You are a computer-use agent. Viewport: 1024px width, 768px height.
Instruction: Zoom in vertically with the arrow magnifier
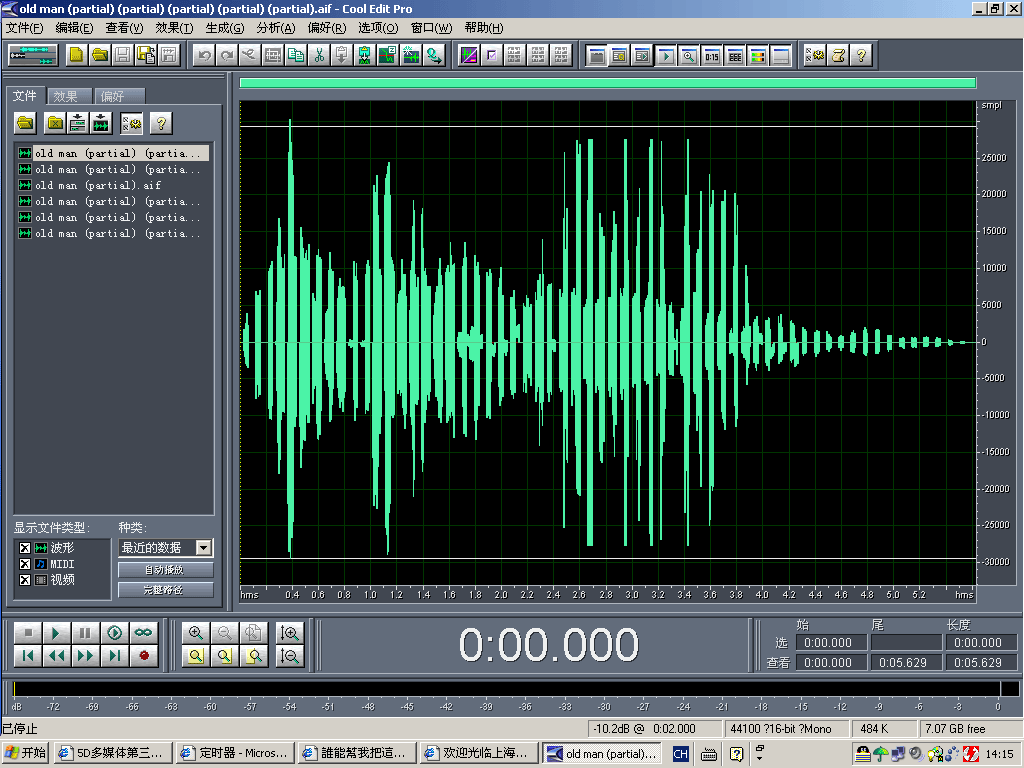click(290, 632)
